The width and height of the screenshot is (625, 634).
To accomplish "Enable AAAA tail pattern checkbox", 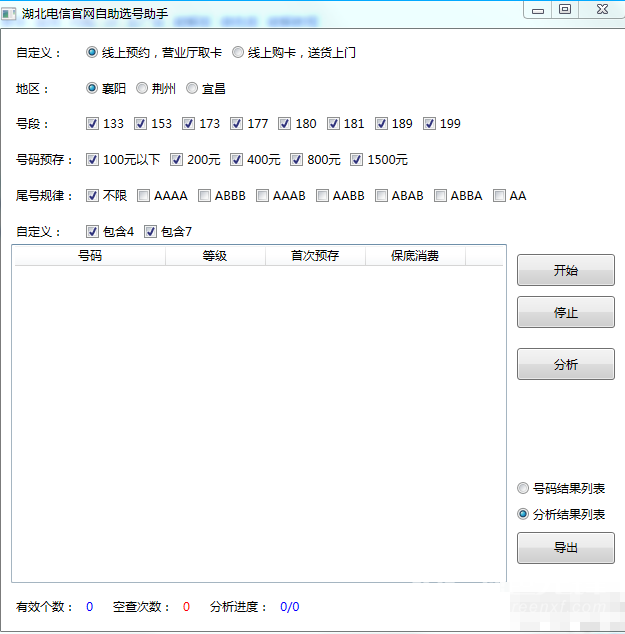I will click(x=143, y=196).
